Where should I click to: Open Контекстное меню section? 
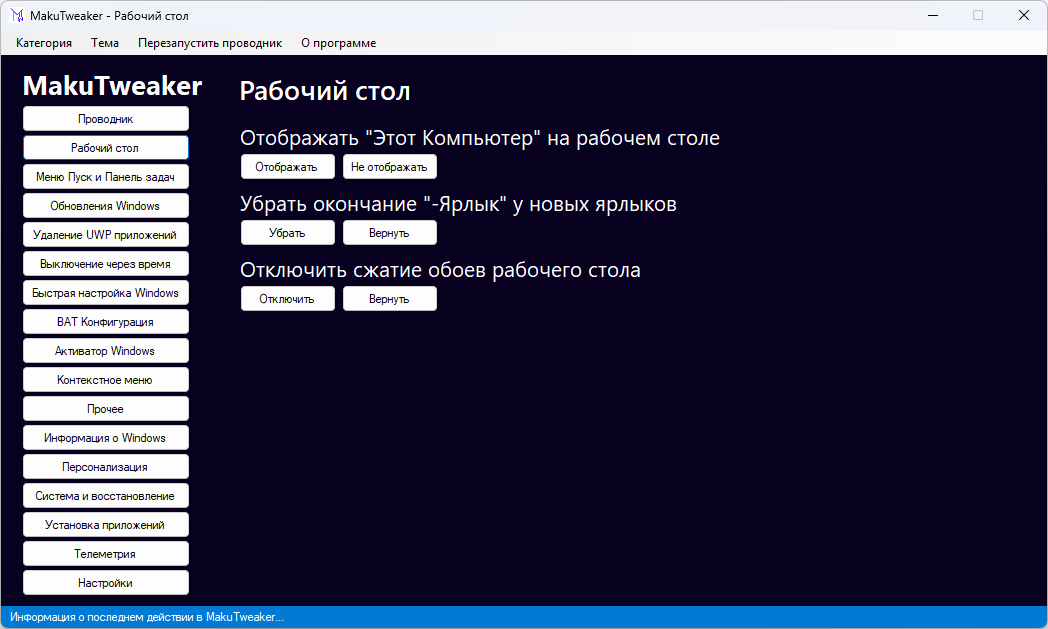coord(106,380)
